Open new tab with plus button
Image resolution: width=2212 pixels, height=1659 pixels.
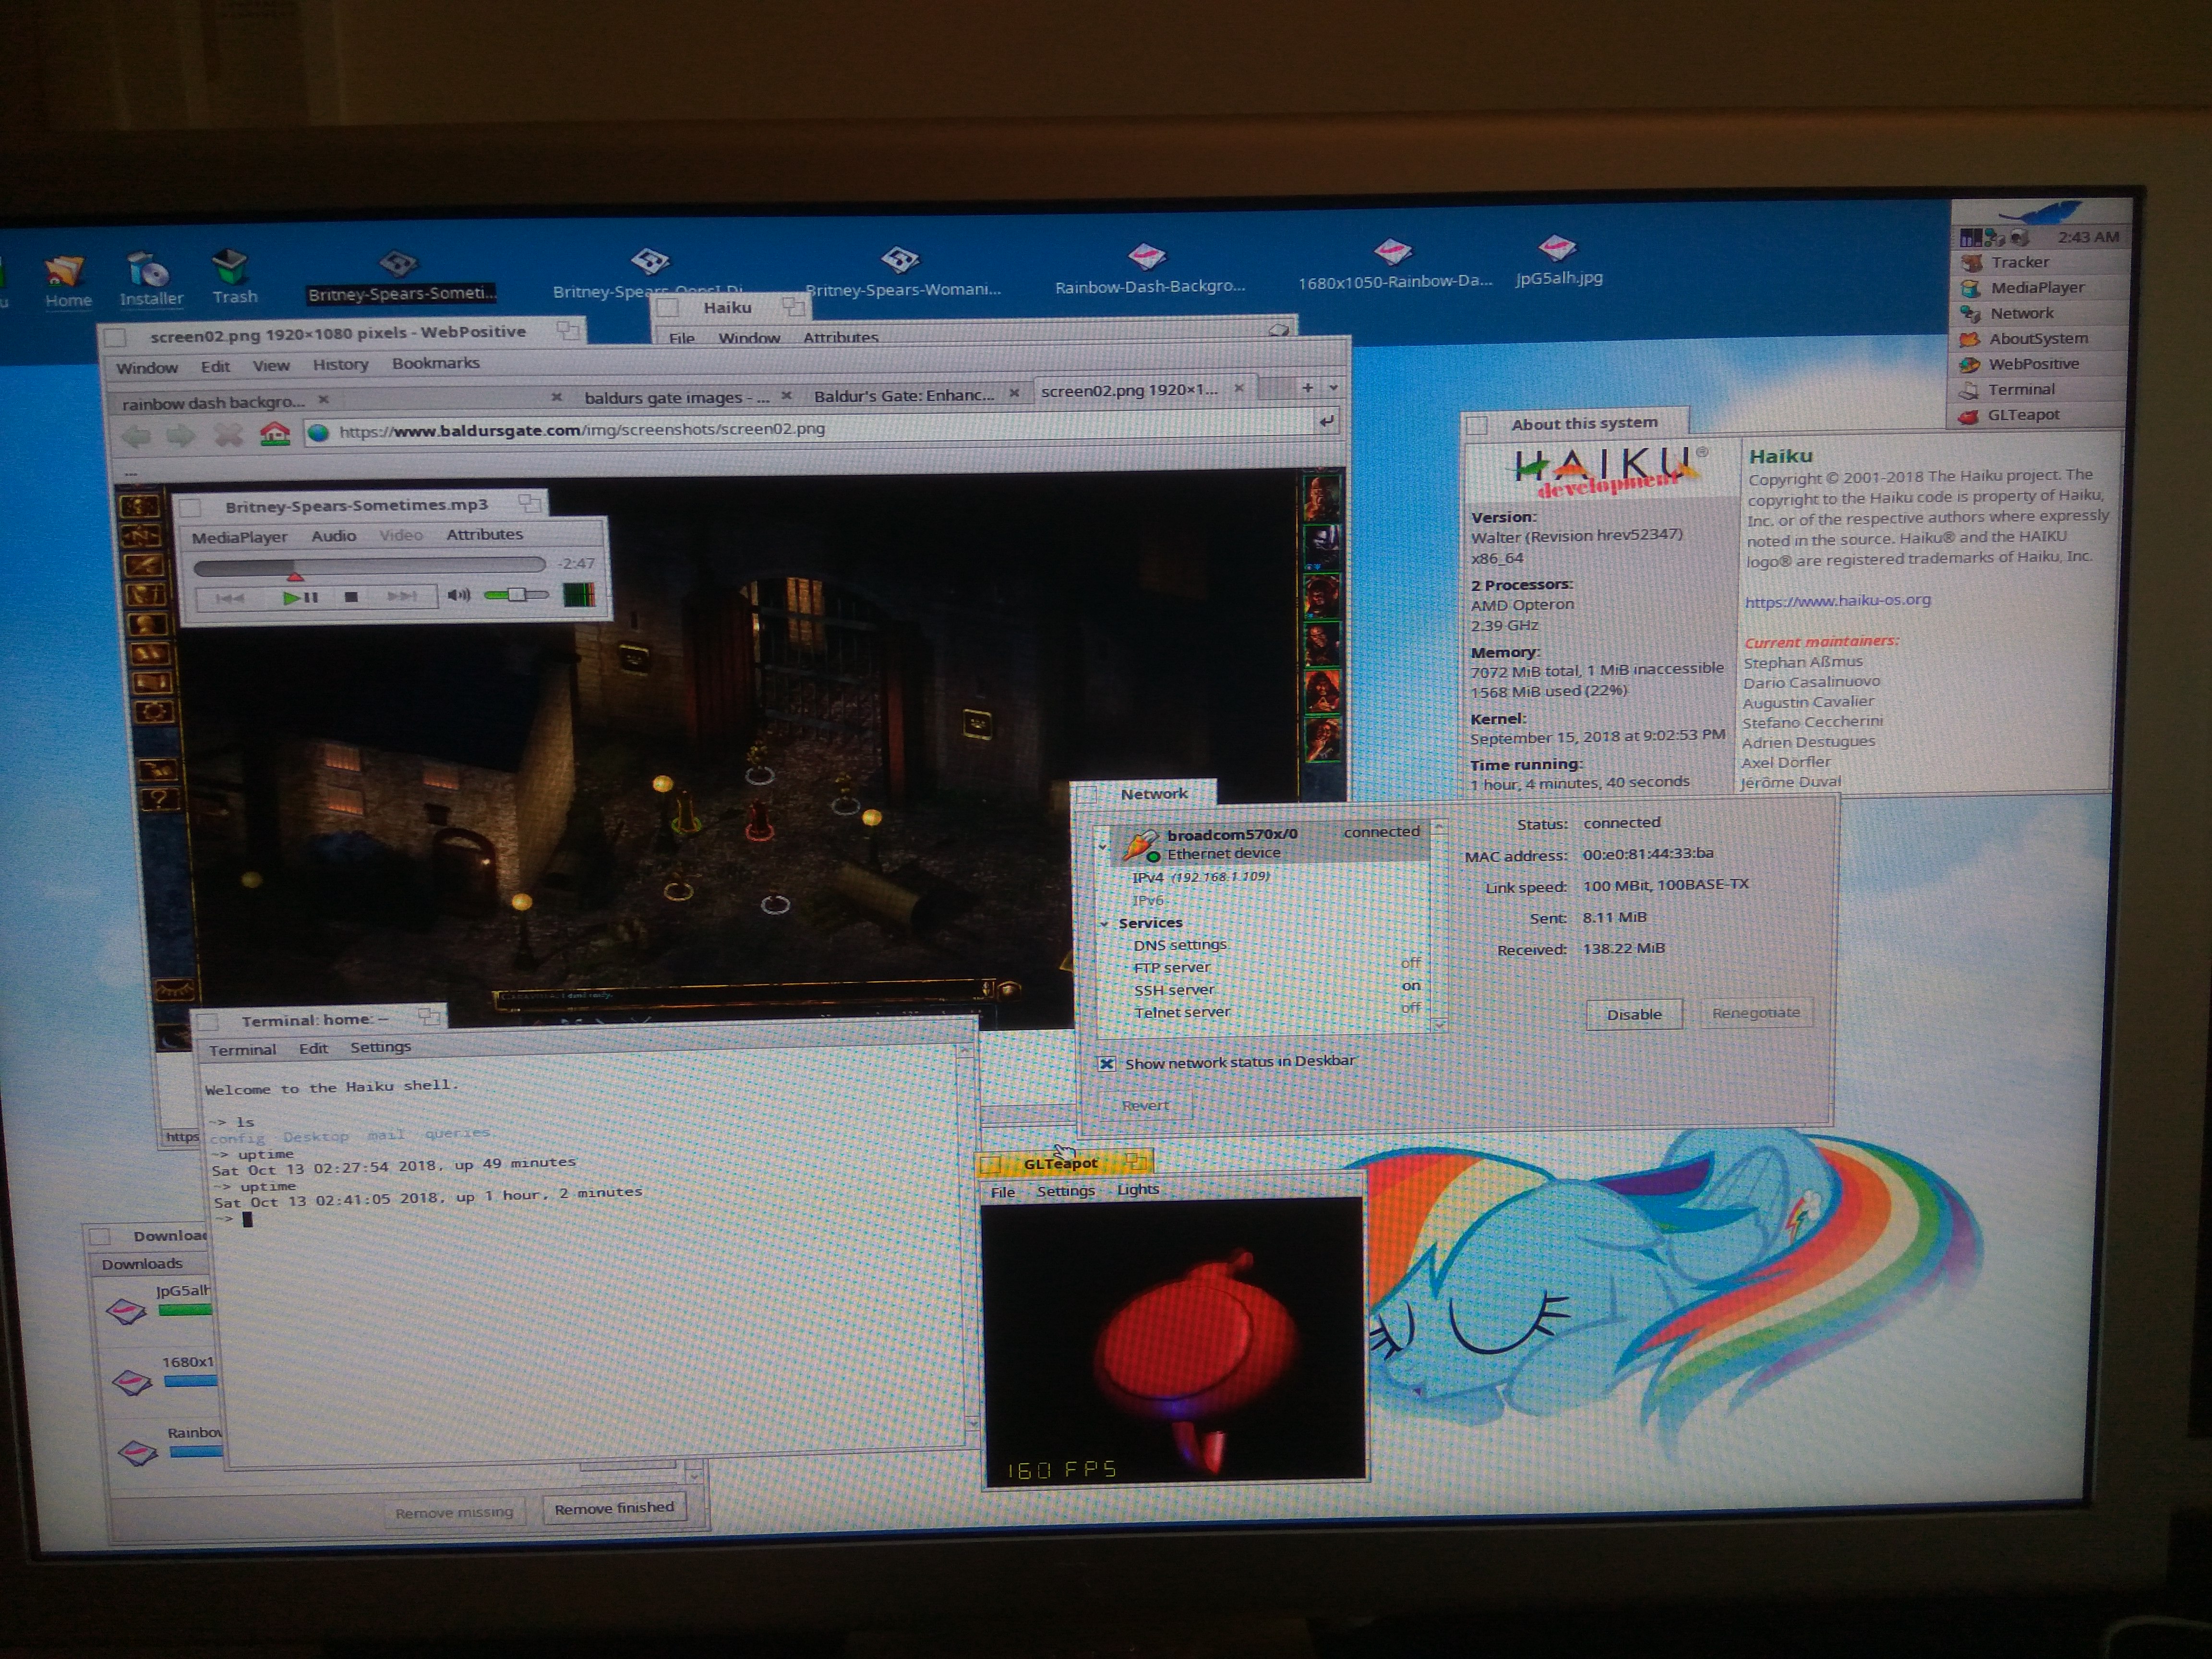click(x=1307, y=388)
